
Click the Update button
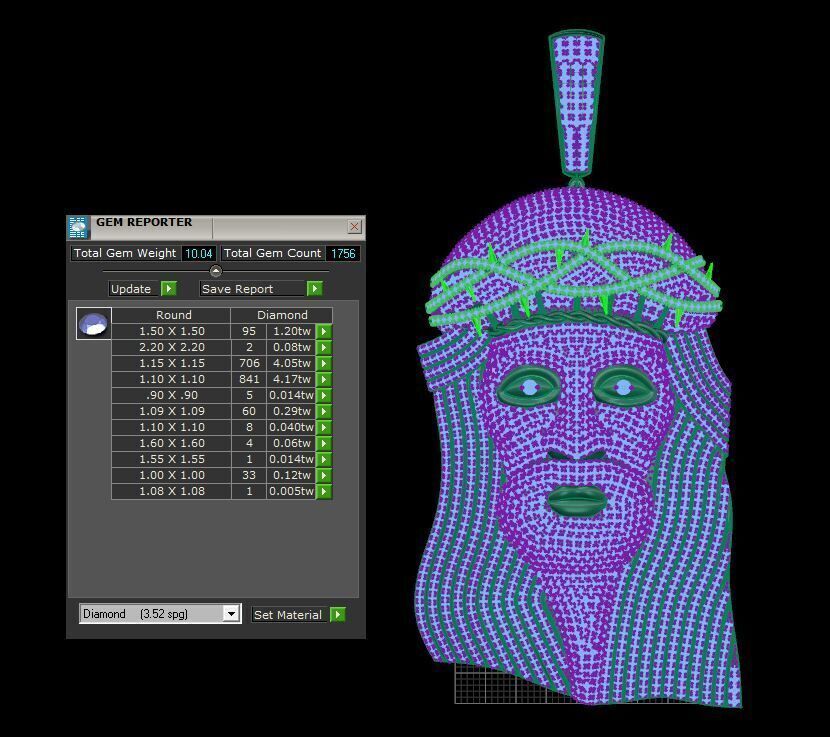[131, 289]
